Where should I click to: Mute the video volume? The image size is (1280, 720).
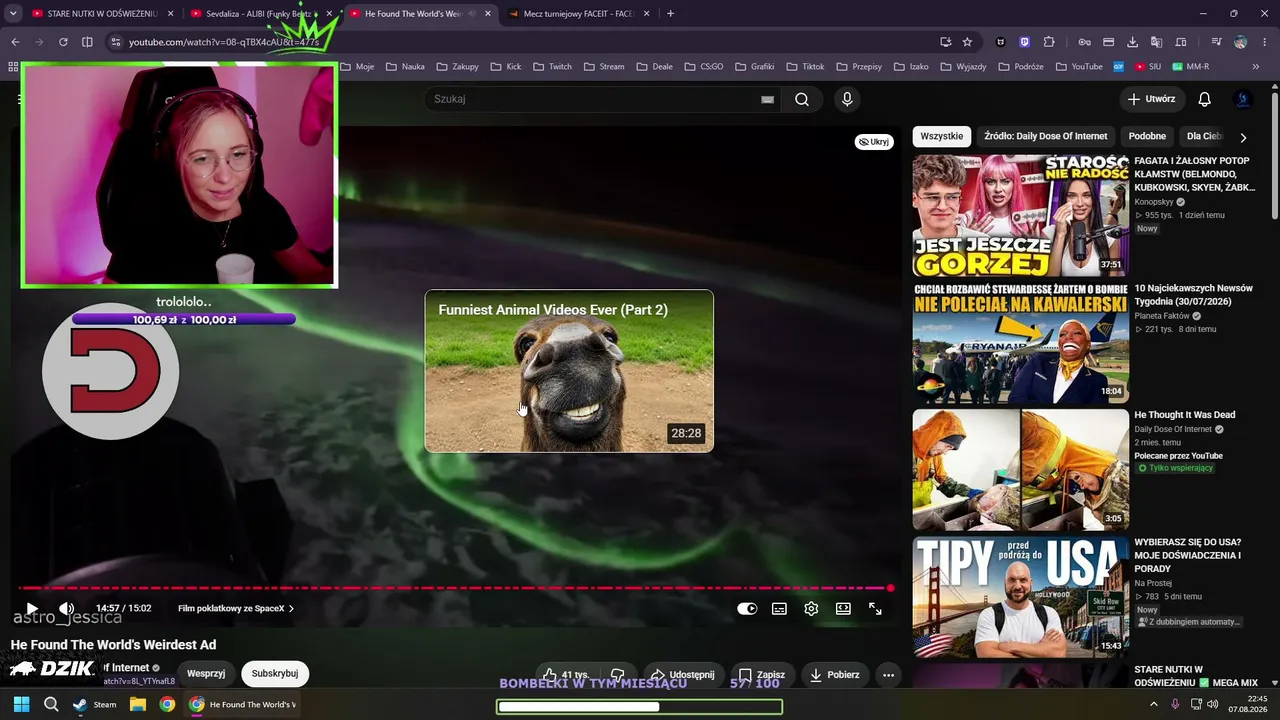[66, 608]
